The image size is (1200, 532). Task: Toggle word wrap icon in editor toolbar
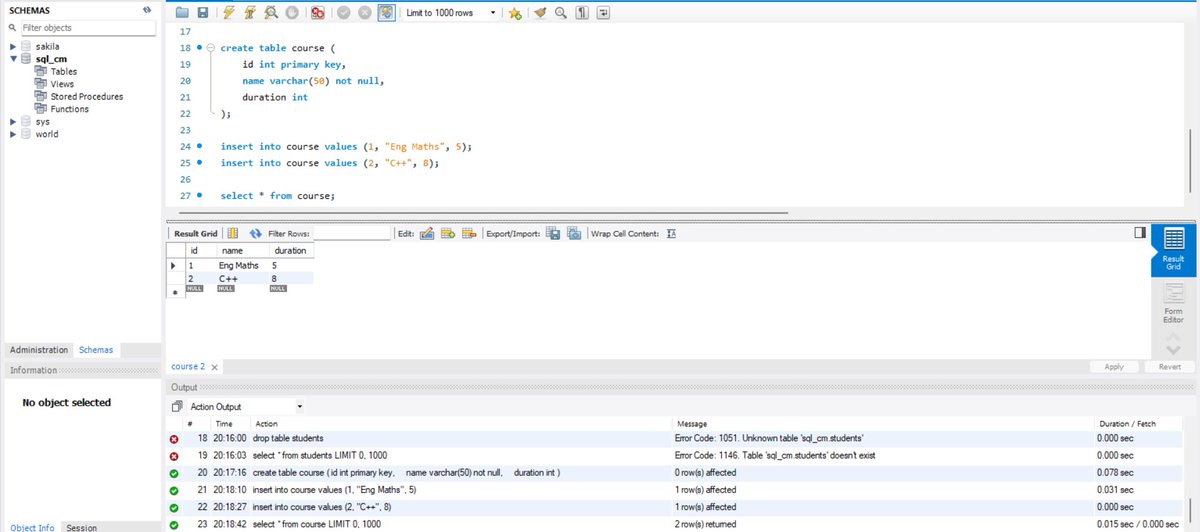pos(603,13)
